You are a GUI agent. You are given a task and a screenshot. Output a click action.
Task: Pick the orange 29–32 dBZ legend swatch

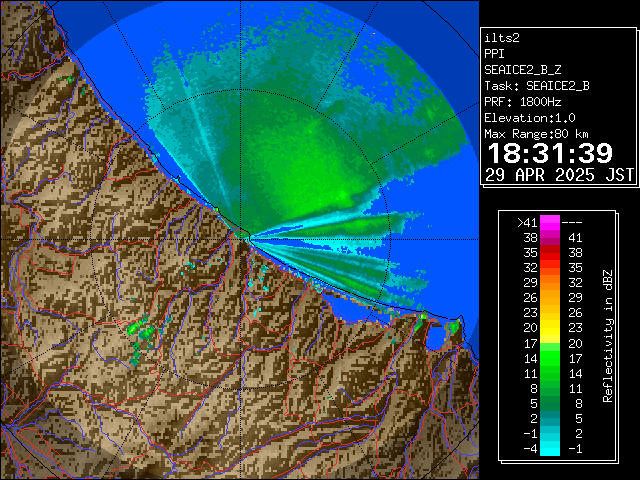[550, 282]
